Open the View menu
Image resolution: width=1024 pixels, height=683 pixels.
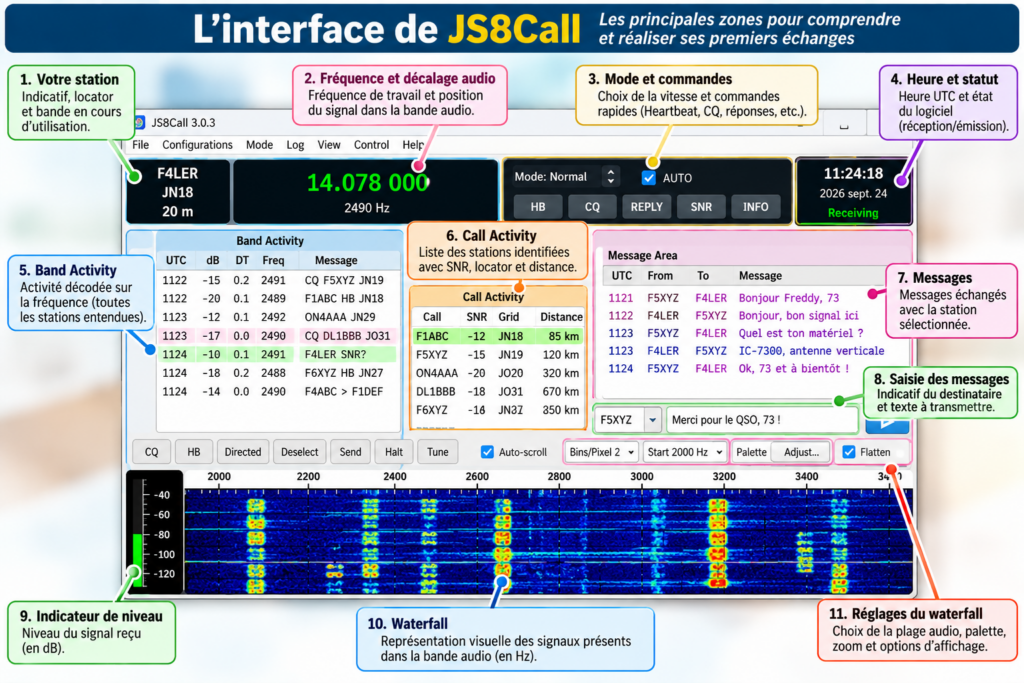tap(328, 145)
